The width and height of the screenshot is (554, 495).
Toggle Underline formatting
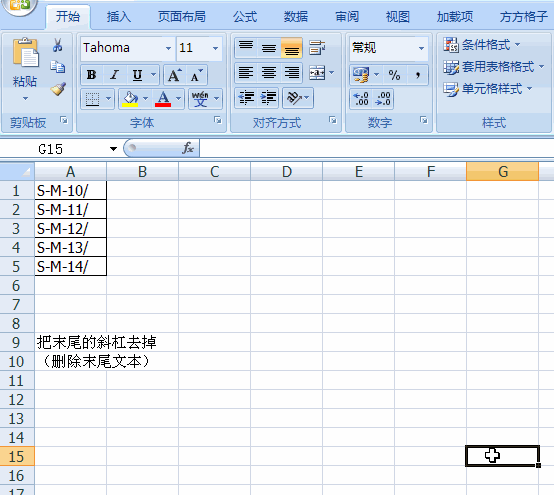137,75
